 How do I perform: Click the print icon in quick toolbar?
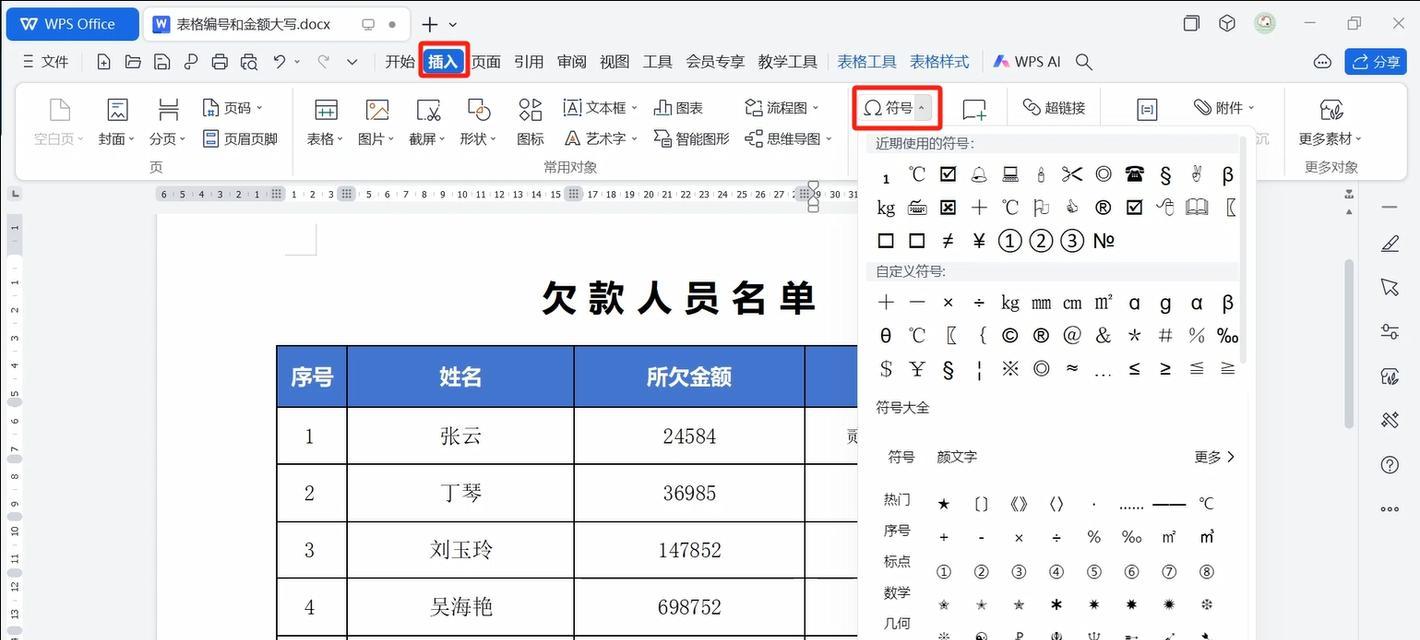(220, 62)
